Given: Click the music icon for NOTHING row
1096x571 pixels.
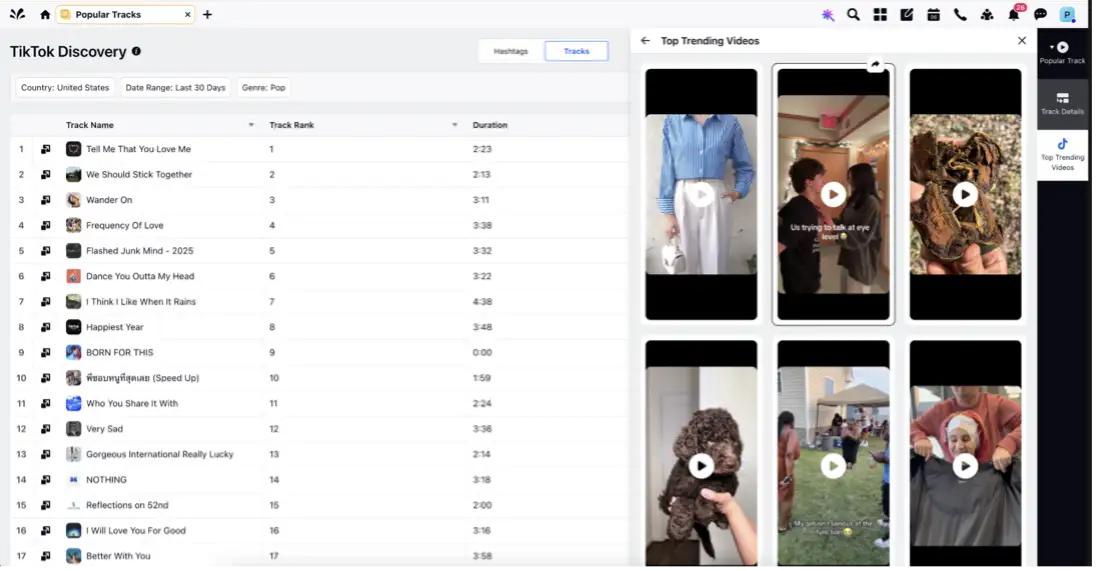Looking at the screenshot, I should (45, 479).
